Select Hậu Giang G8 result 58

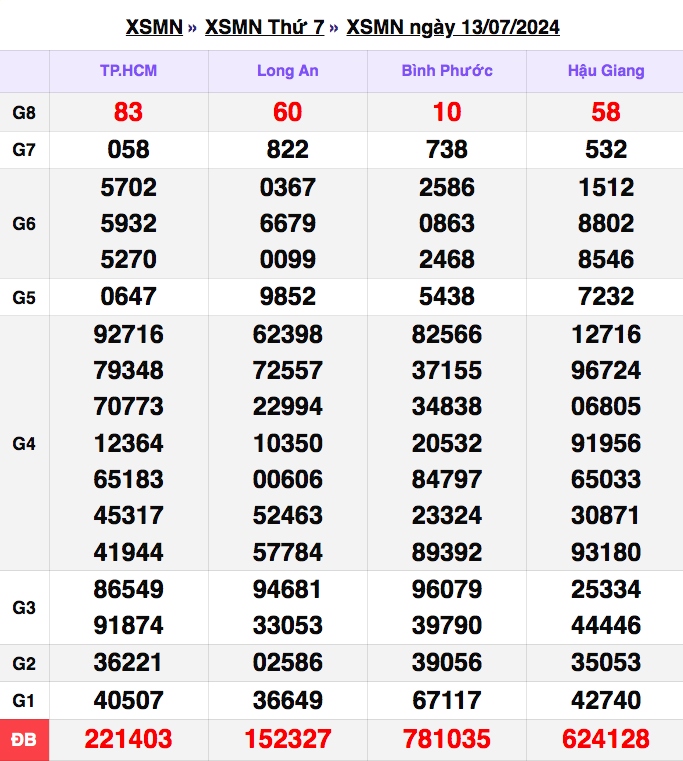pyautogui.click(x=606, y=112)
